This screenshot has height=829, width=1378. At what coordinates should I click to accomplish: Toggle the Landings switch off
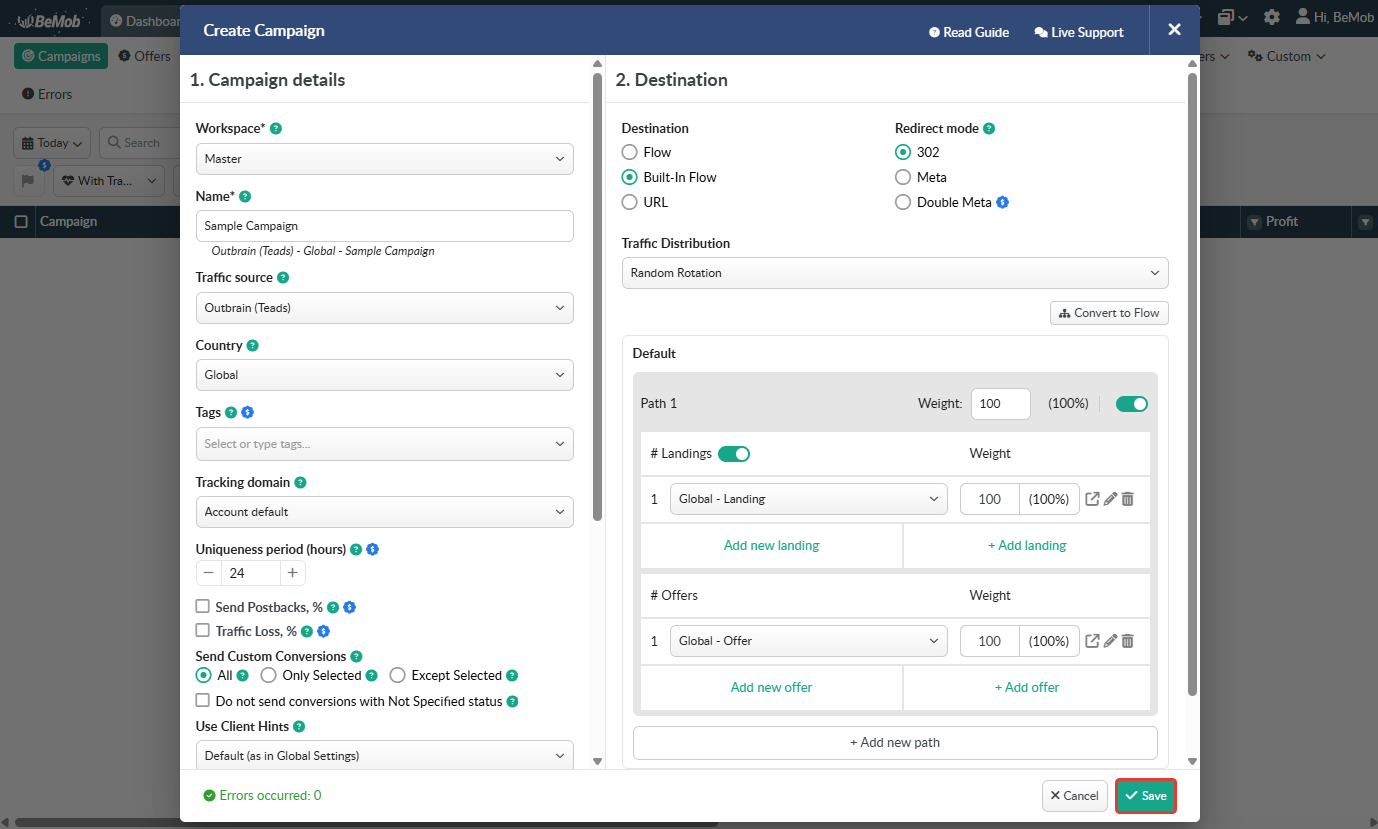coord(734,454)
